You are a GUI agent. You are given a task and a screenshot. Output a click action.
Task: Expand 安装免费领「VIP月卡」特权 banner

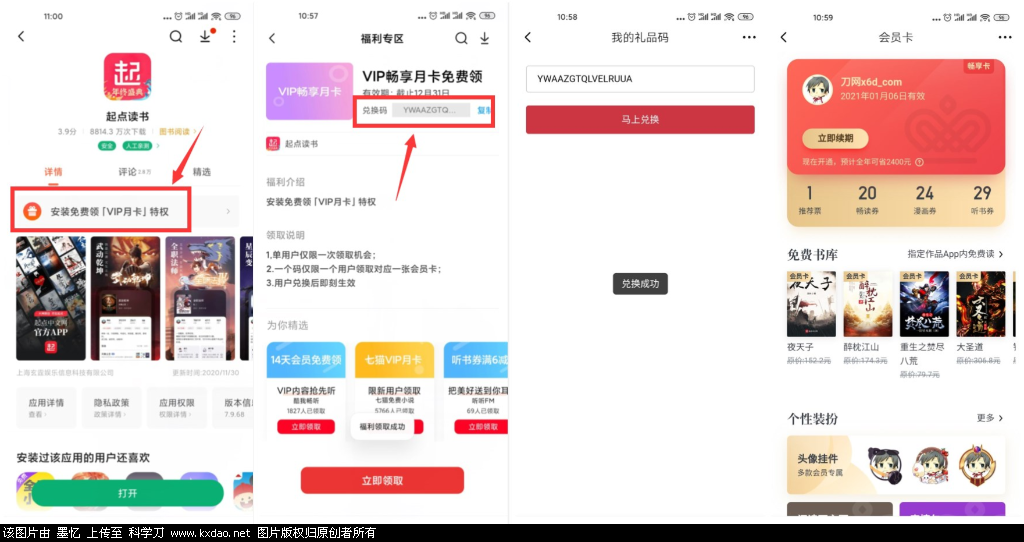[x=126, y=211]
